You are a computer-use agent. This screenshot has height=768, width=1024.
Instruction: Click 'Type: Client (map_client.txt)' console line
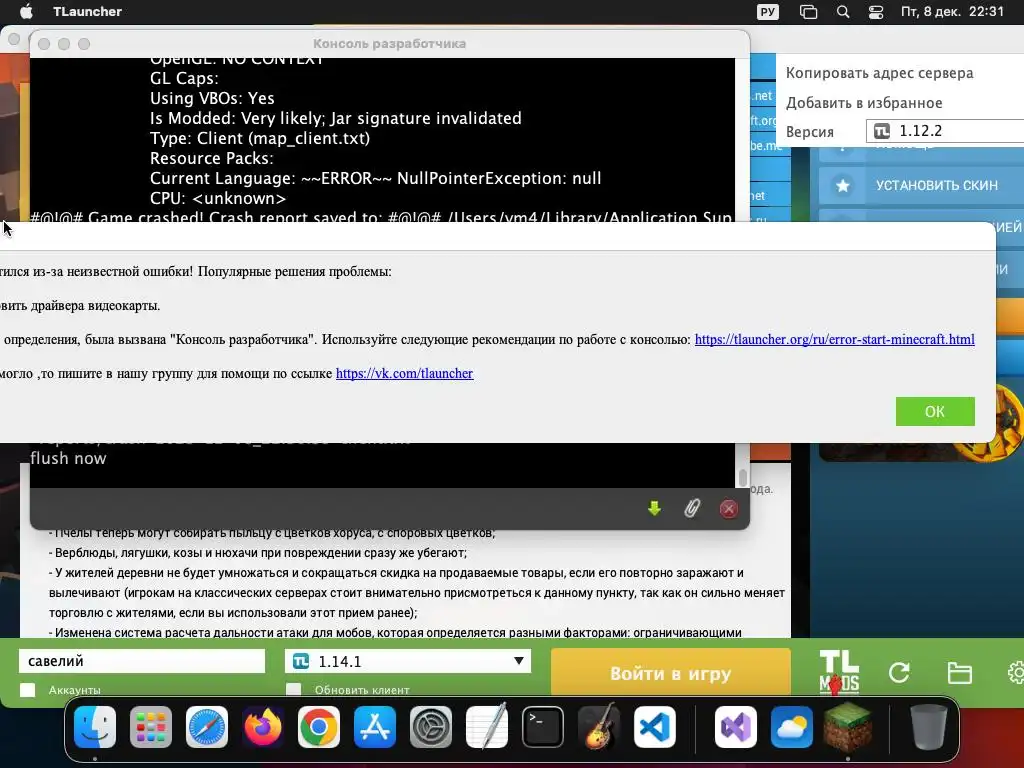260,138
